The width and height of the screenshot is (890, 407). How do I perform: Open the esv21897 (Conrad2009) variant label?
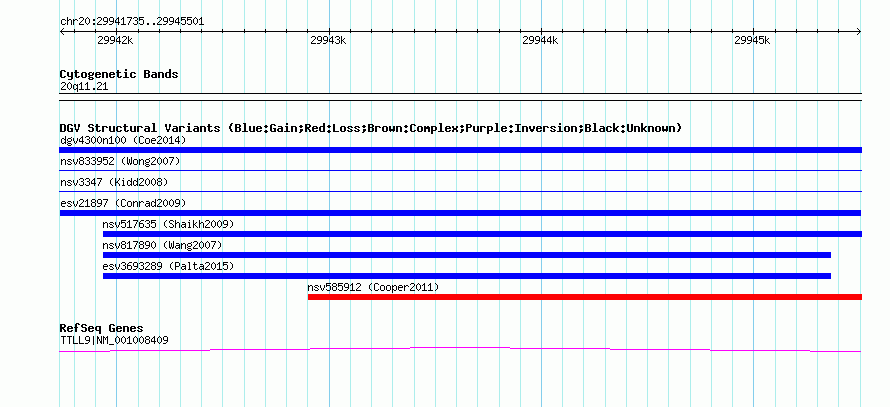[x=123, y=203]
